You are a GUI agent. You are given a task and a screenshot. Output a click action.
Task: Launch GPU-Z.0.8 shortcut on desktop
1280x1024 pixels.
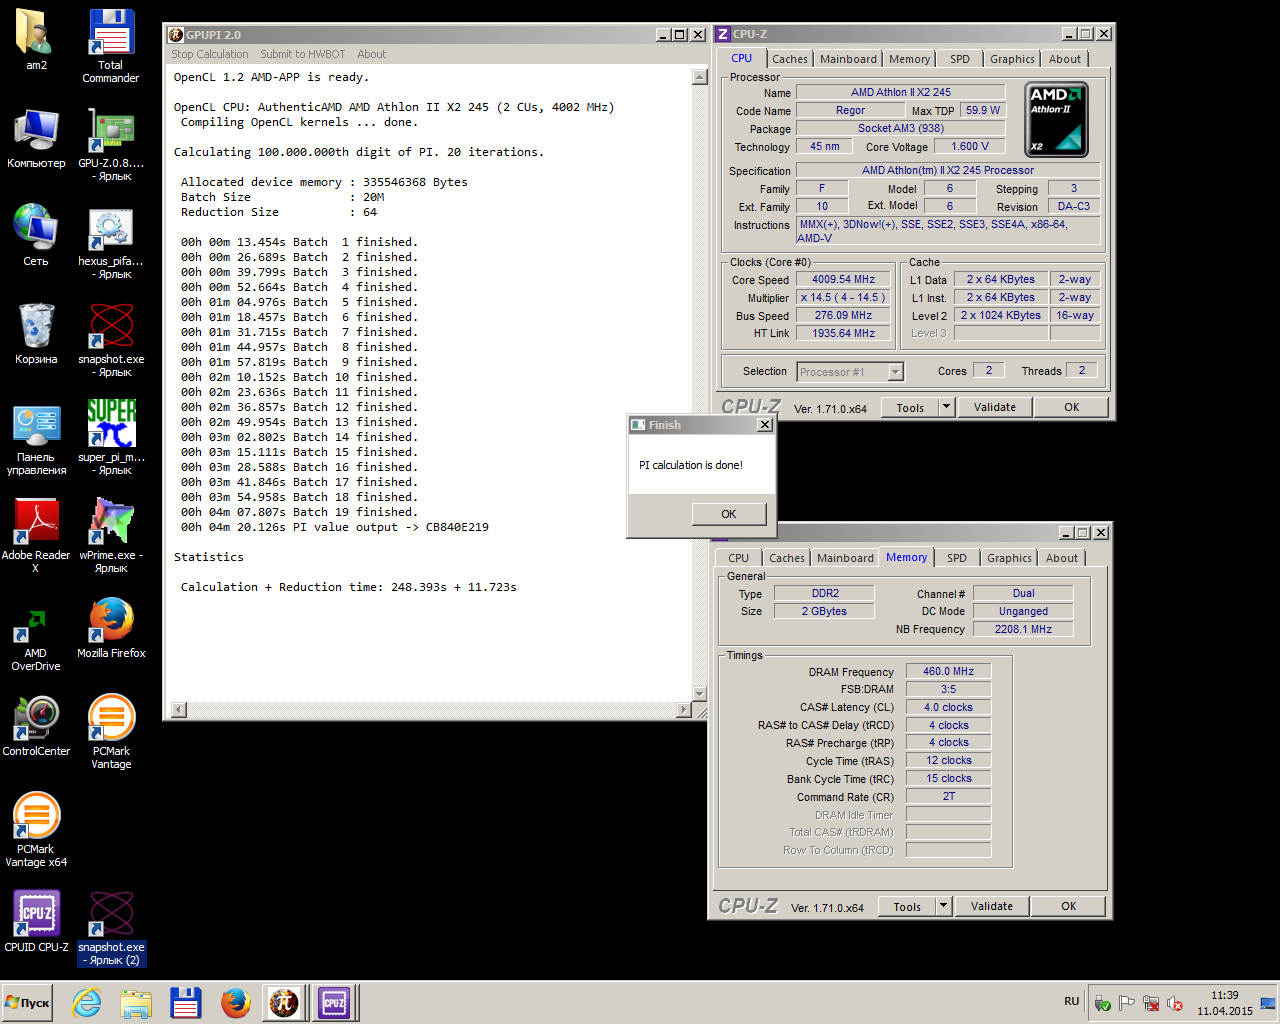[x=111, y=144]
